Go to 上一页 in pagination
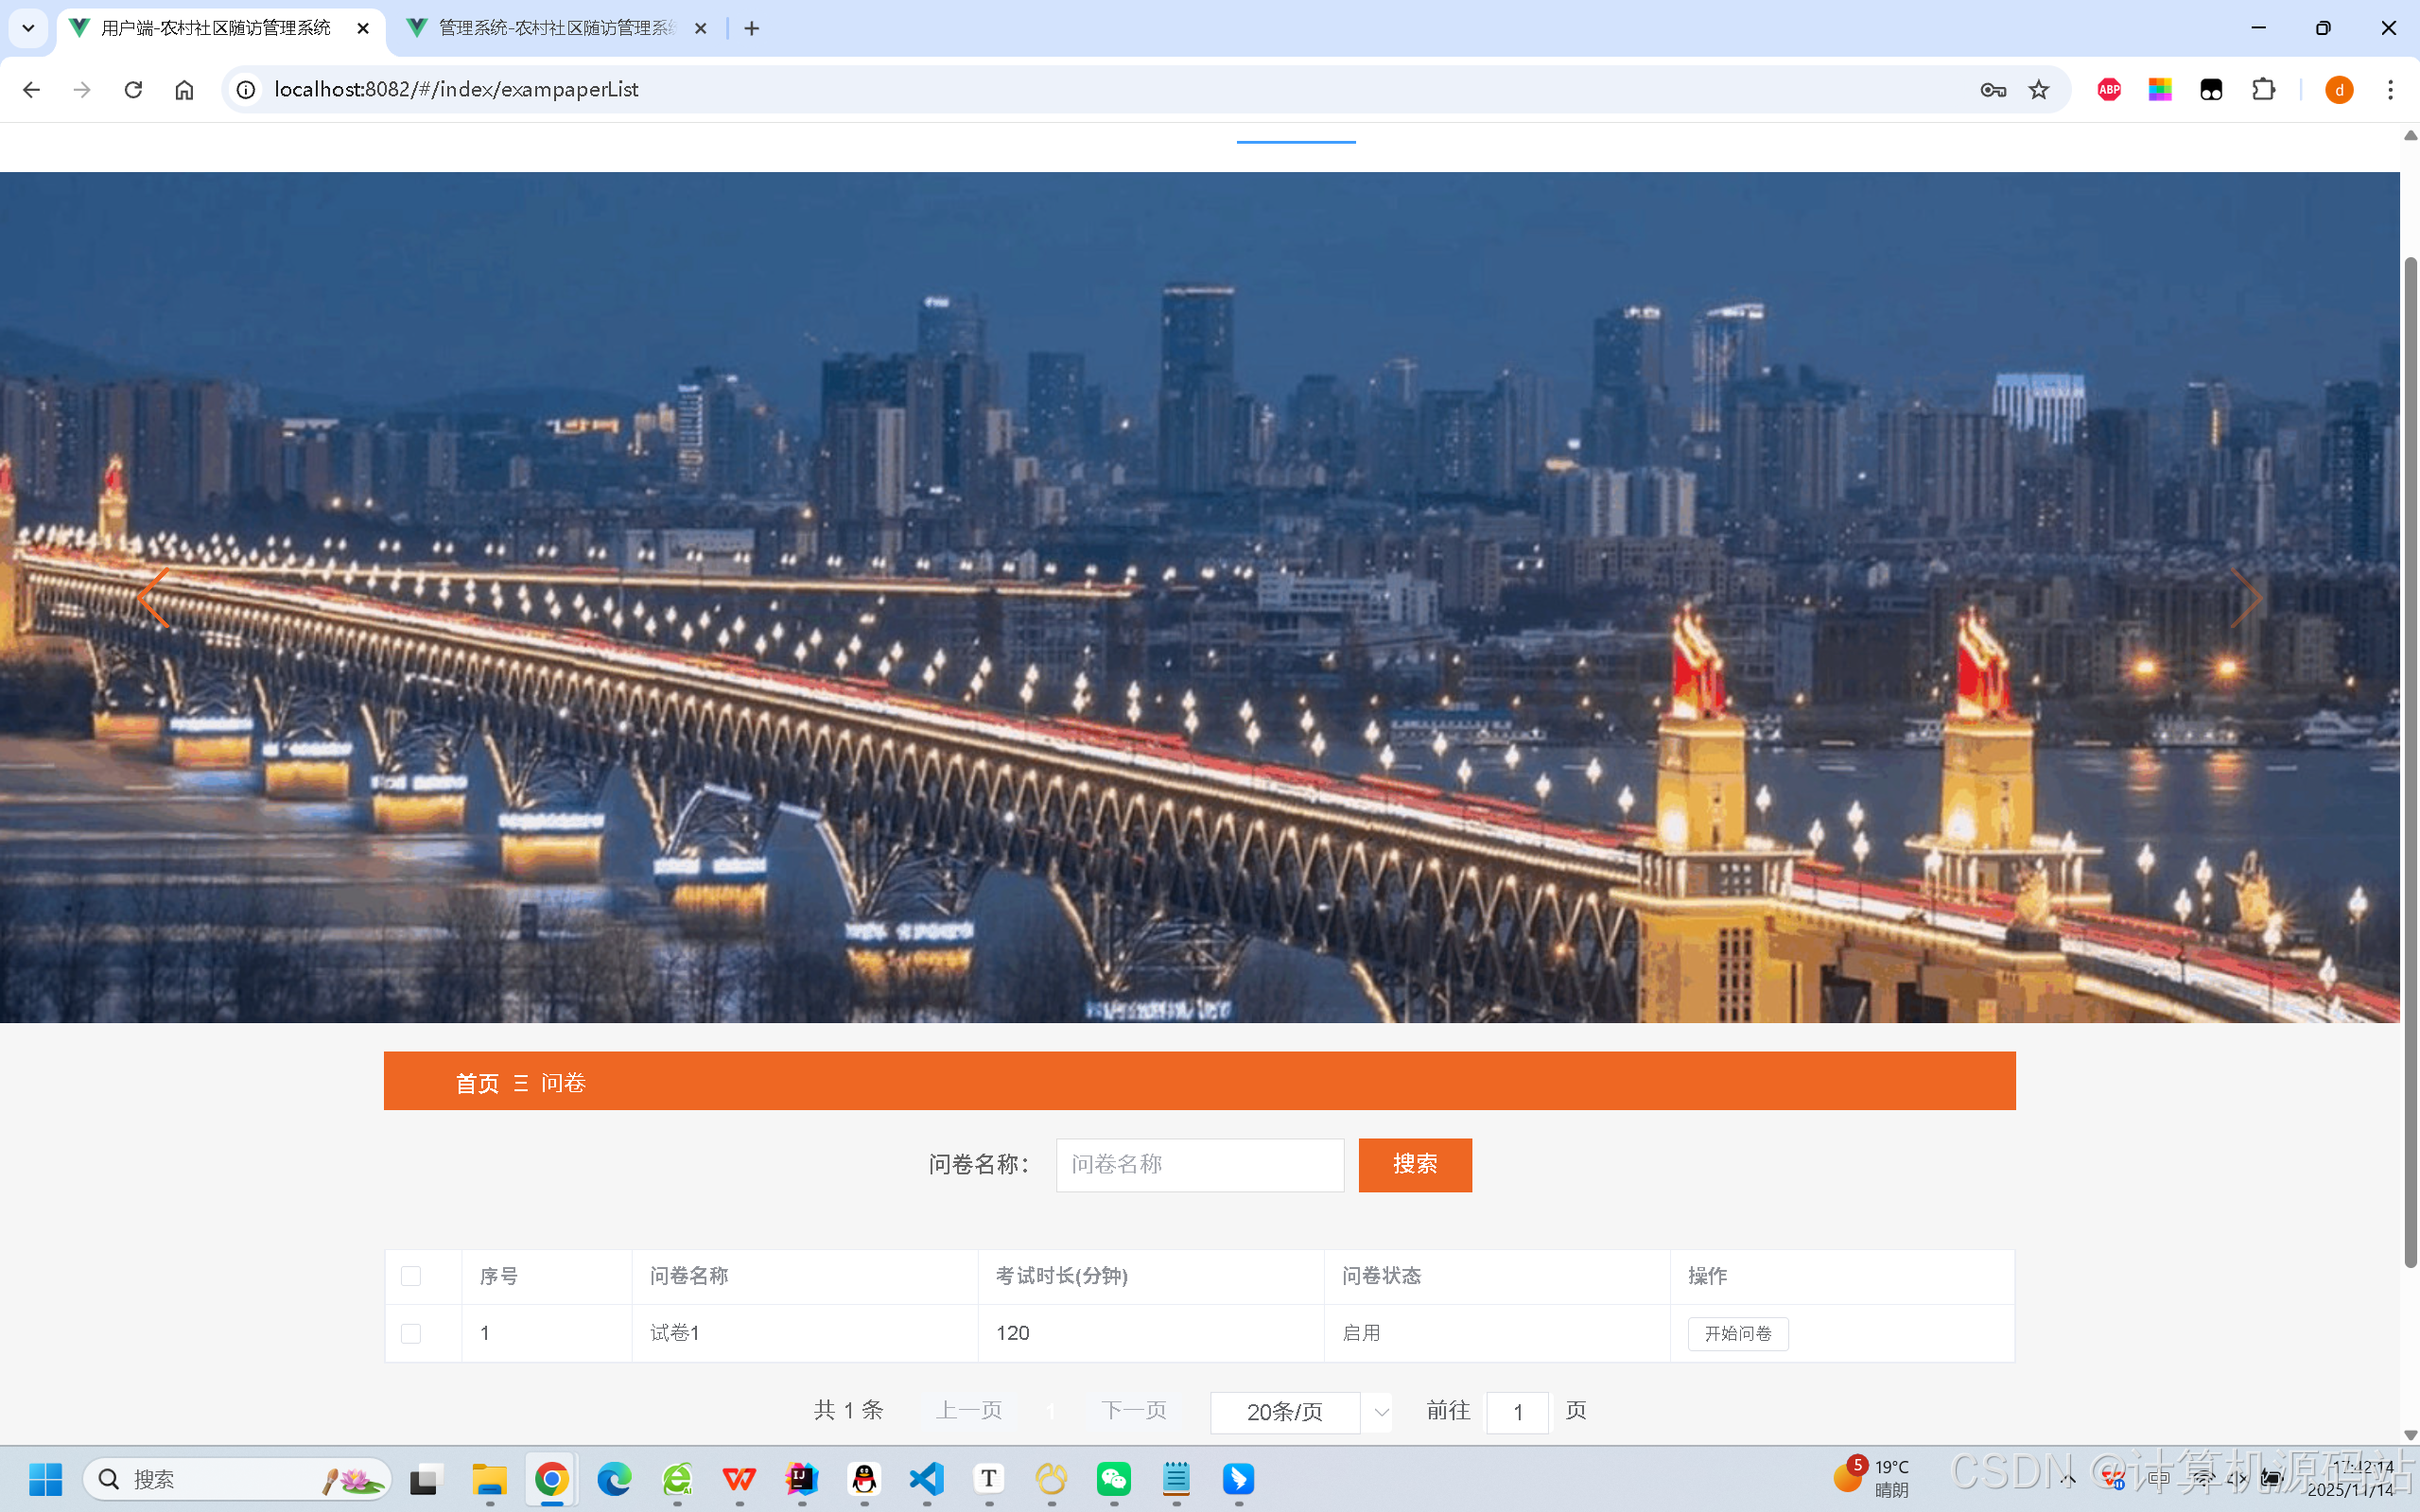This screenshot has height=1512, width=2420. tap(969, 1410)
